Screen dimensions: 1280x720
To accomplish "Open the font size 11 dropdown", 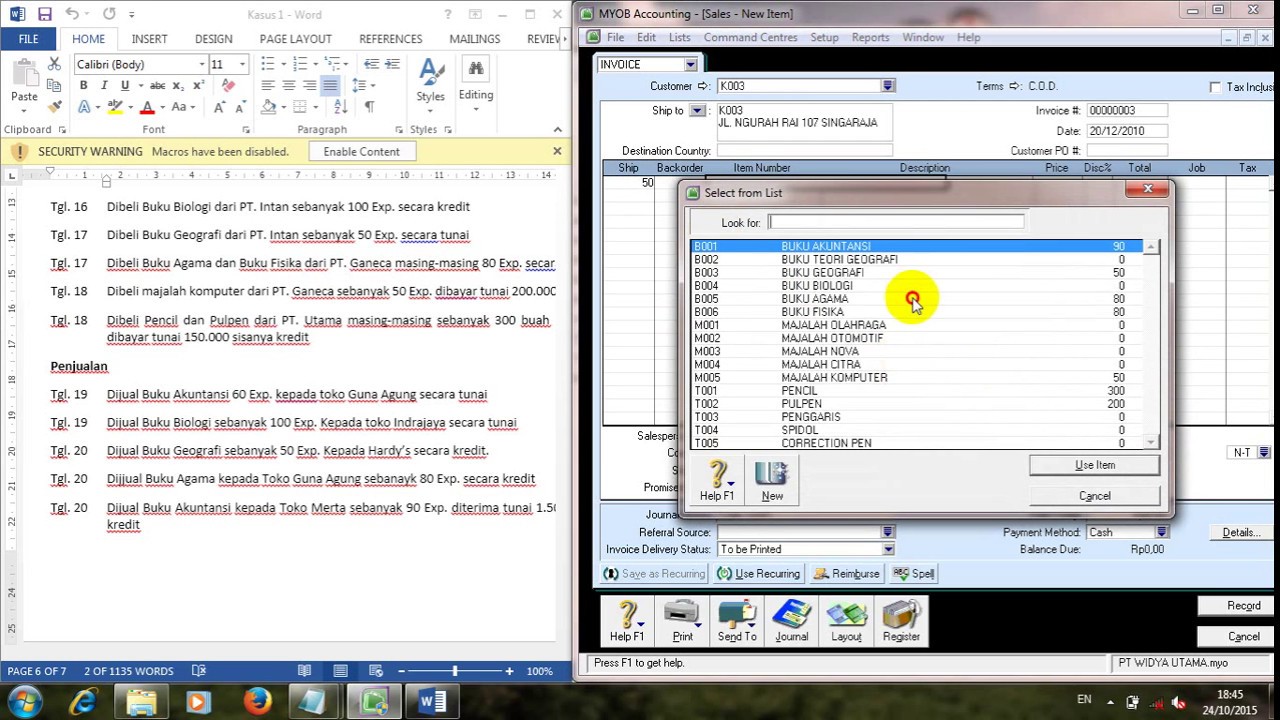I will [242, 64].
